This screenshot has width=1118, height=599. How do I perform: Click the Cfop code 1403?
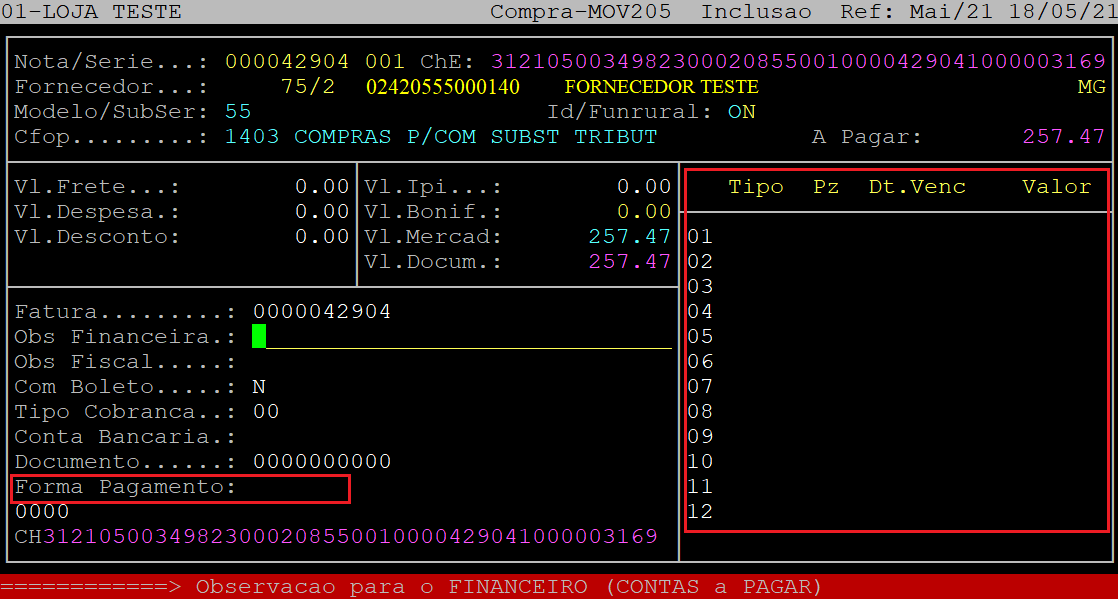coord(252,137)
